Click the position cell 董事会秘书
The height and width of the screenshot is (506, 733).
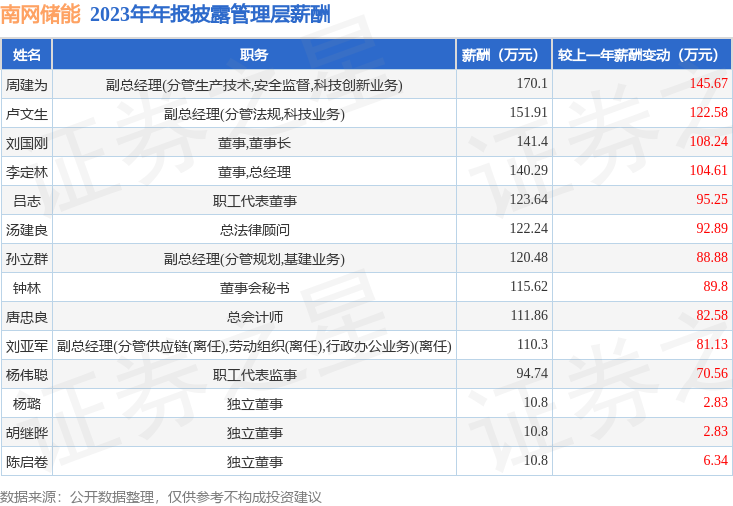pyautogui.click(x=254, y=288)
